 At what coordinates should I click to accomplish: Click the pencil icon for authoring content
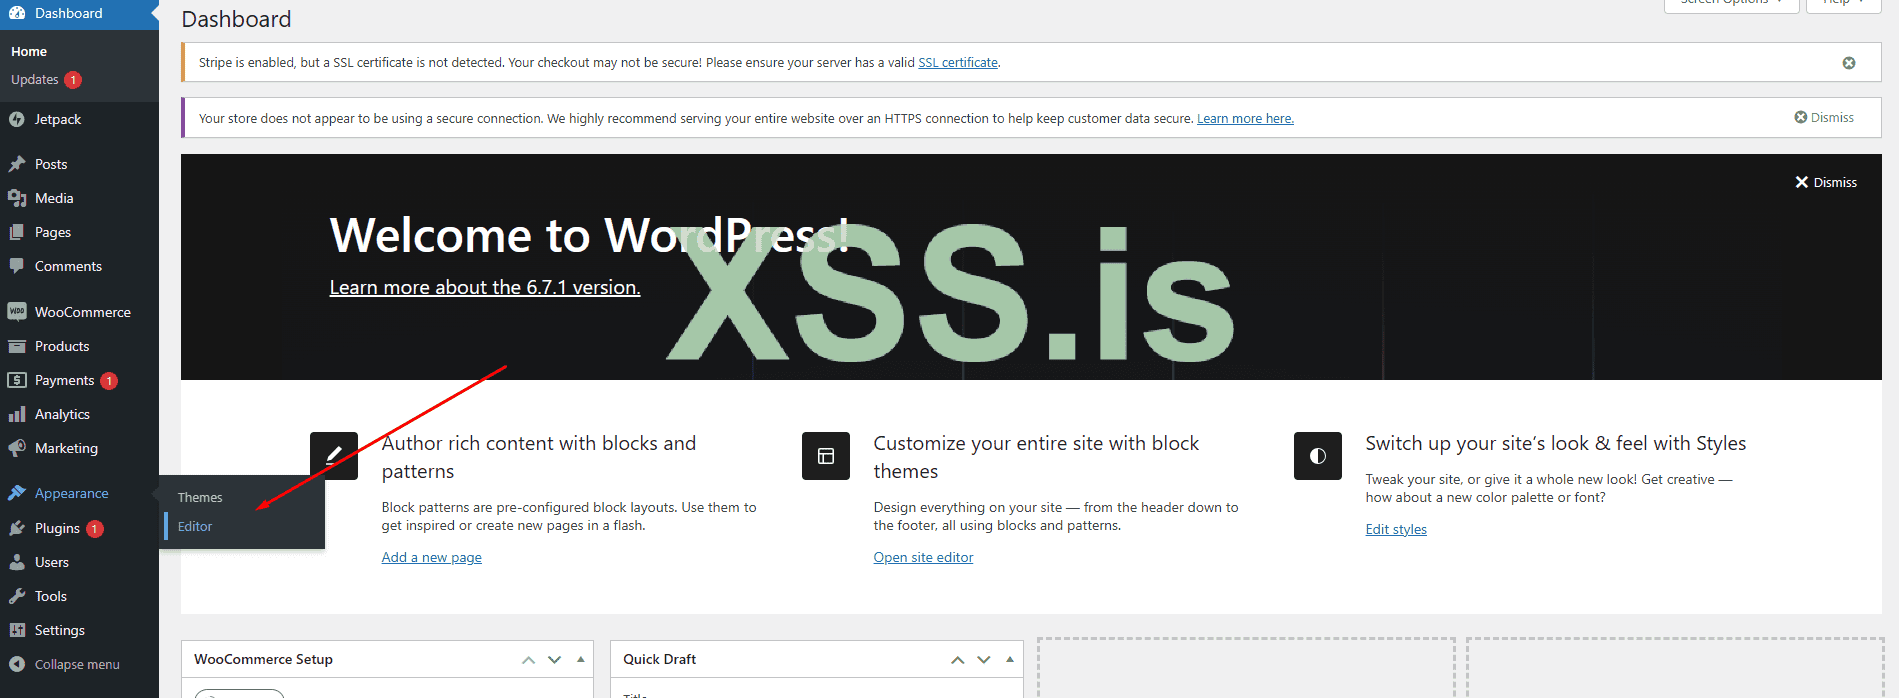[334, 456]
